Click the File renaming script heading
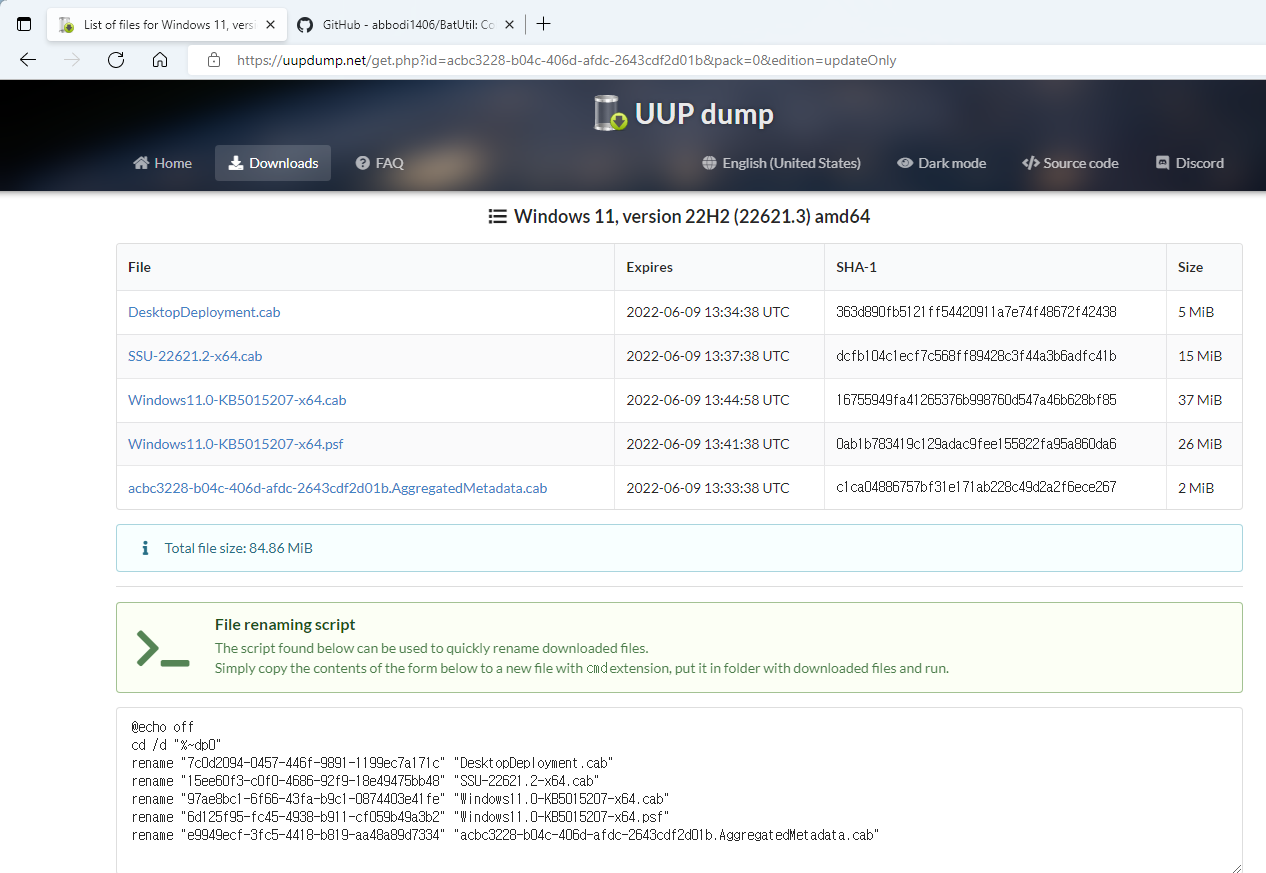1266x873 pixels. 285,624
